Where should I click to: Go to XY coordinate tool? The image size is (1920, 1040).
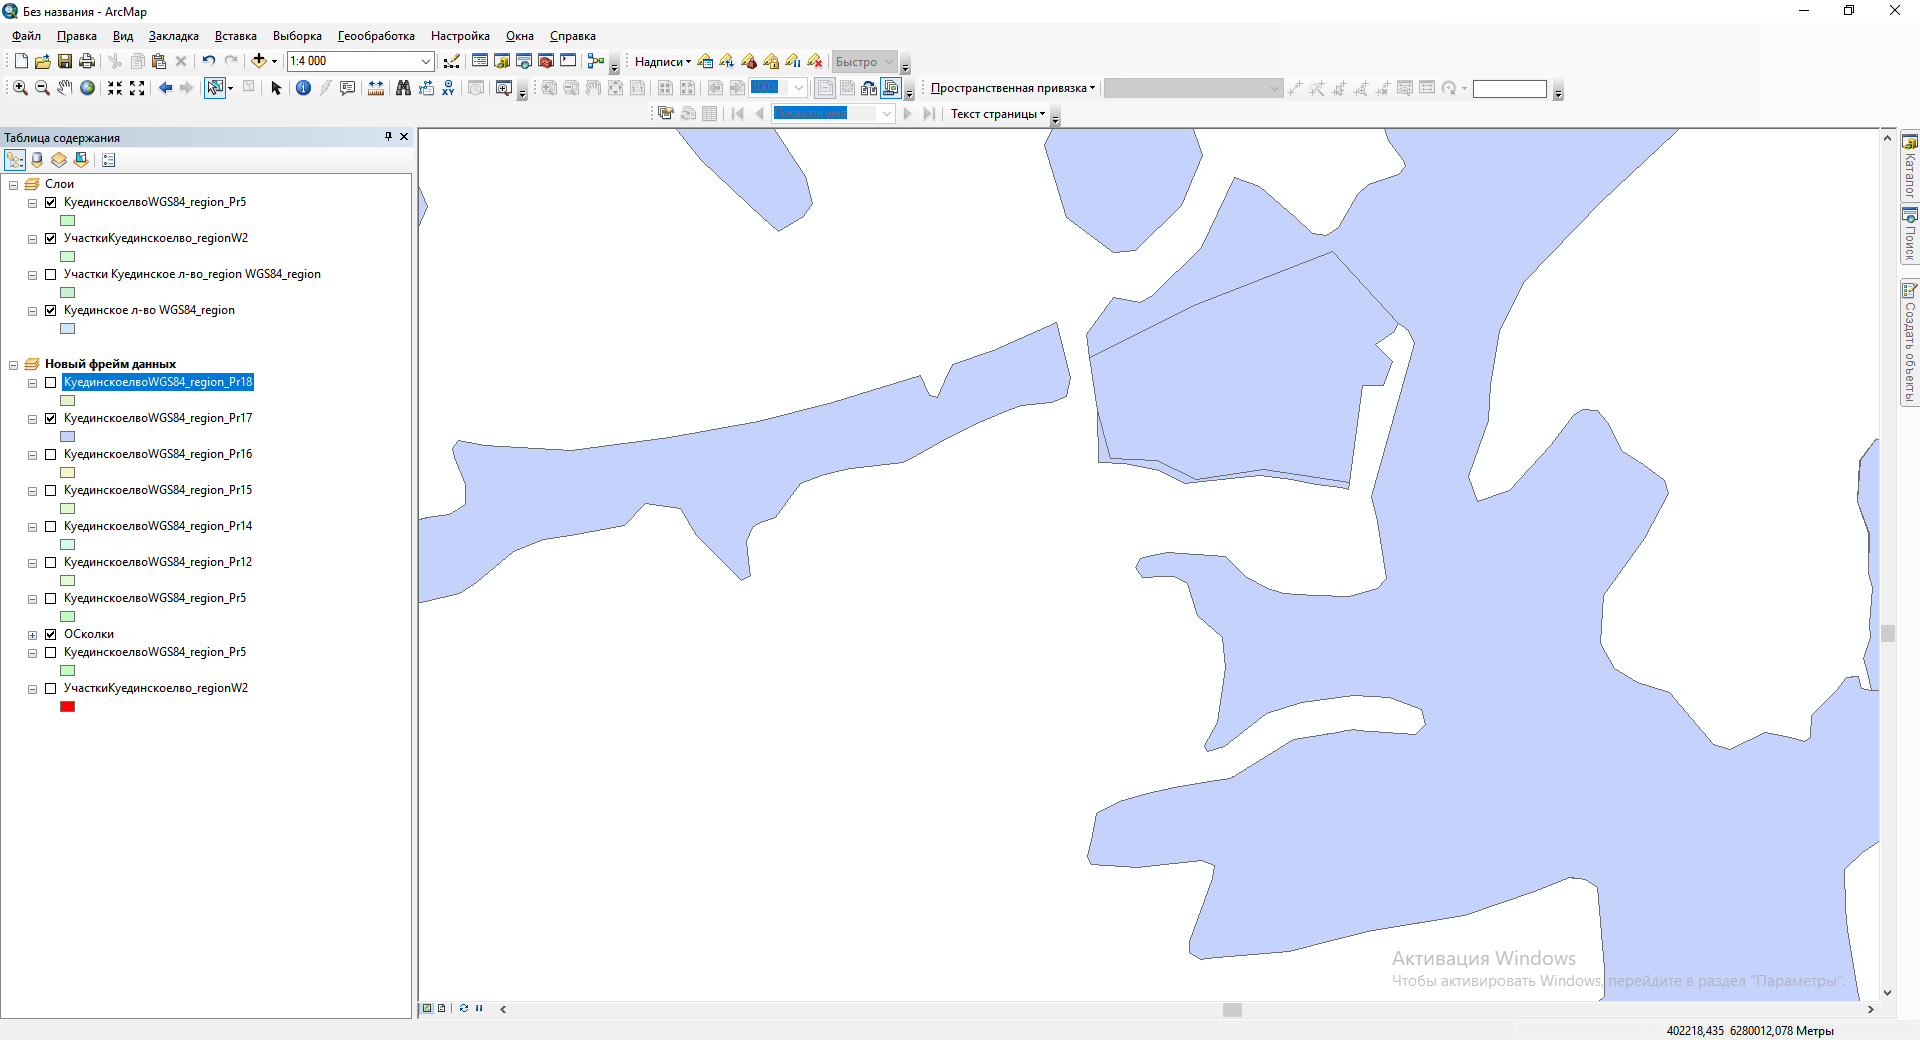(448, 88)
